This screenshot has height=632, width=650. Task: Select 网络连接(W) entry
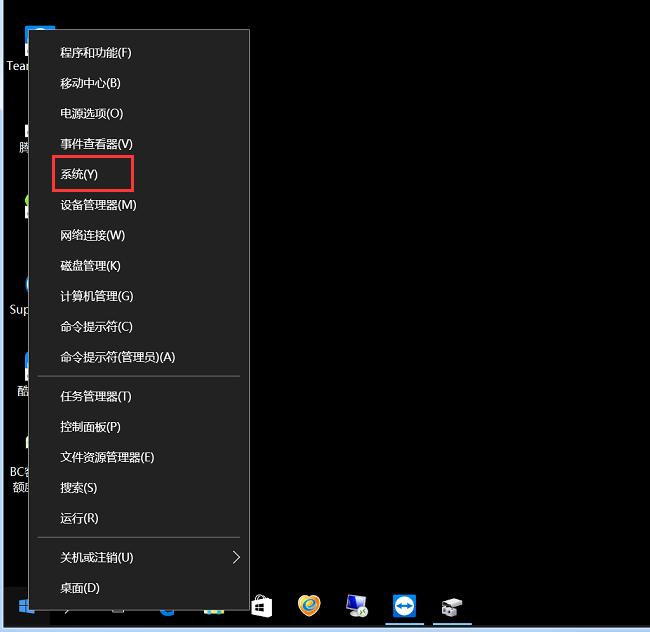pos(139,235)
